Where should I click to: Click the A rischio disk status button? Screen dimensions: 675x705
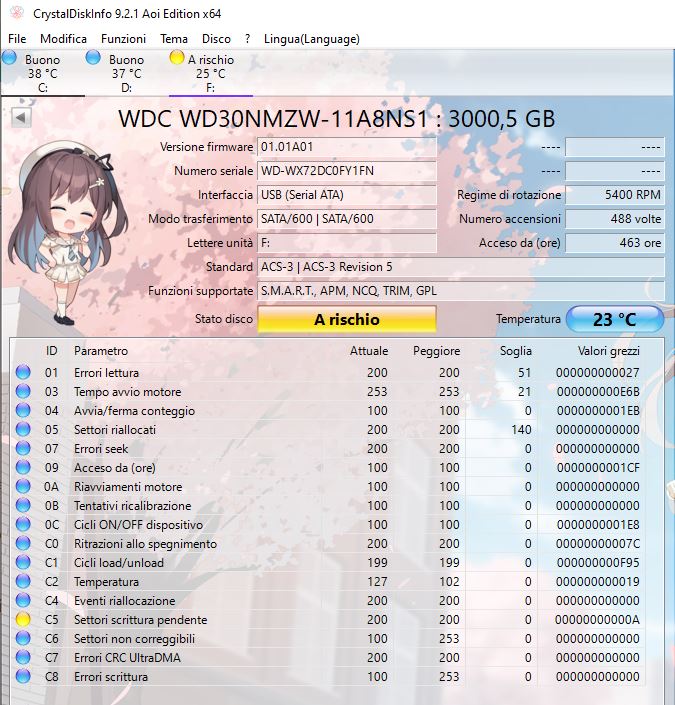347,319
